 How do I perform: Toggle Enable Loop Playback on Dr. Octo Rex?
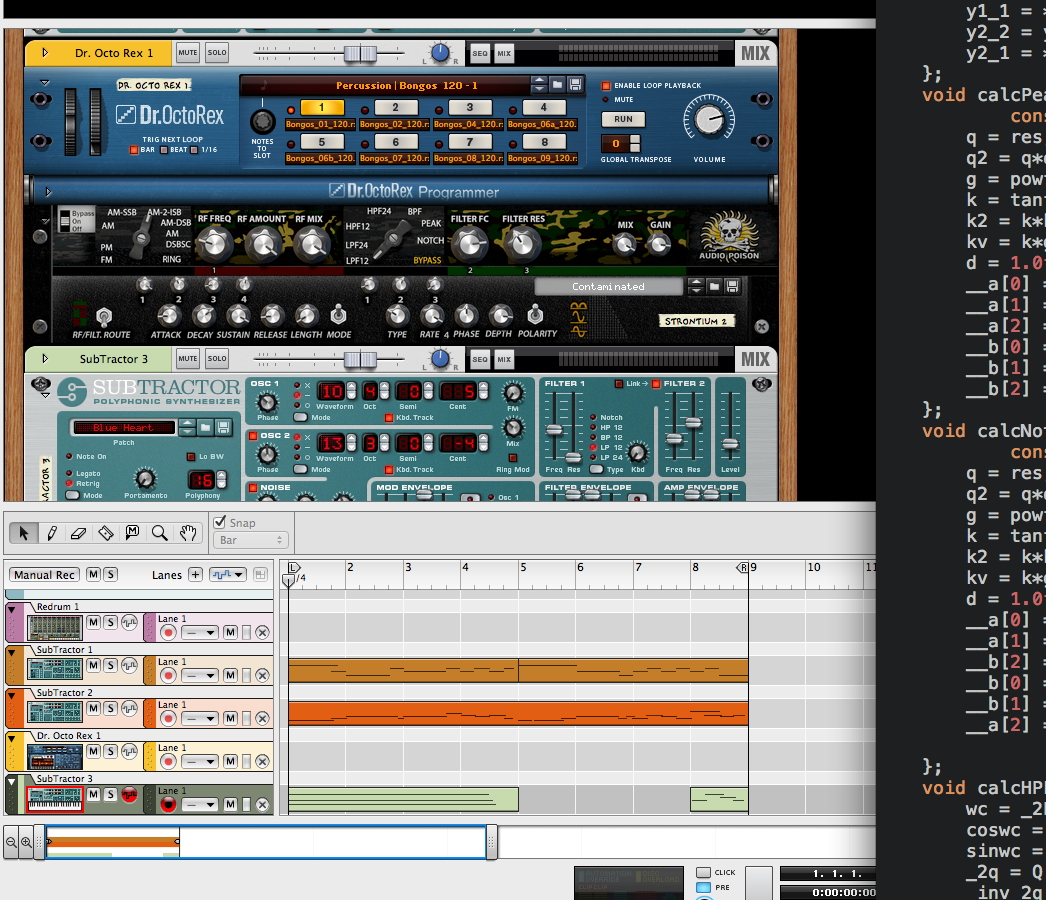[x=606, y=85]
